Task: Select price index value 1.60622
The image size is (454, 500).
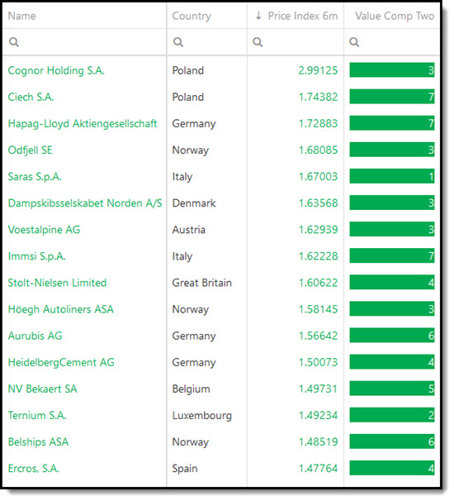Action: pyautogui.click(x=318, y=283)
